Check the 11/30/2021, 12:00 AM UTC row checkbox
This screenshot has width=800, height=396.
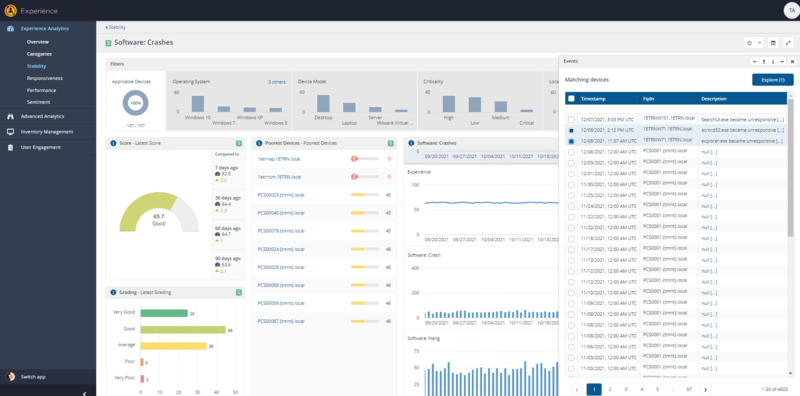click(x=571, y=185)
